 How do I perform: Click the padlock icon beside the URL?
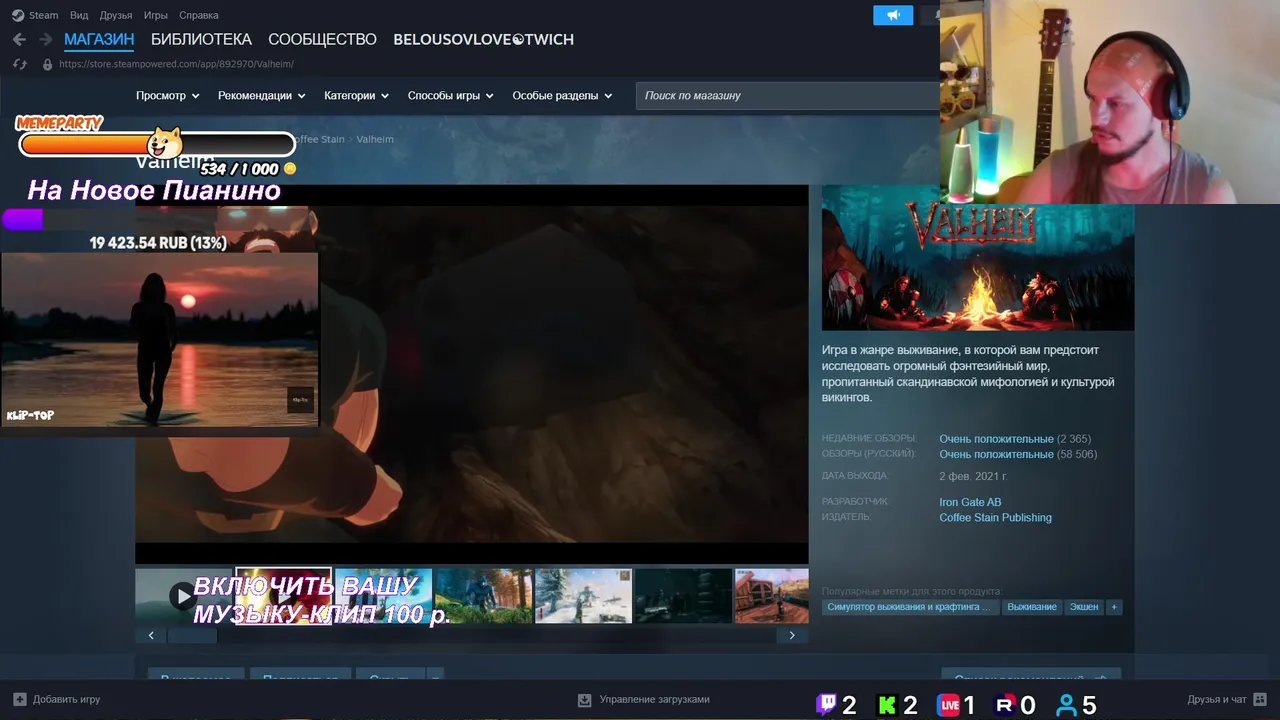47,64
